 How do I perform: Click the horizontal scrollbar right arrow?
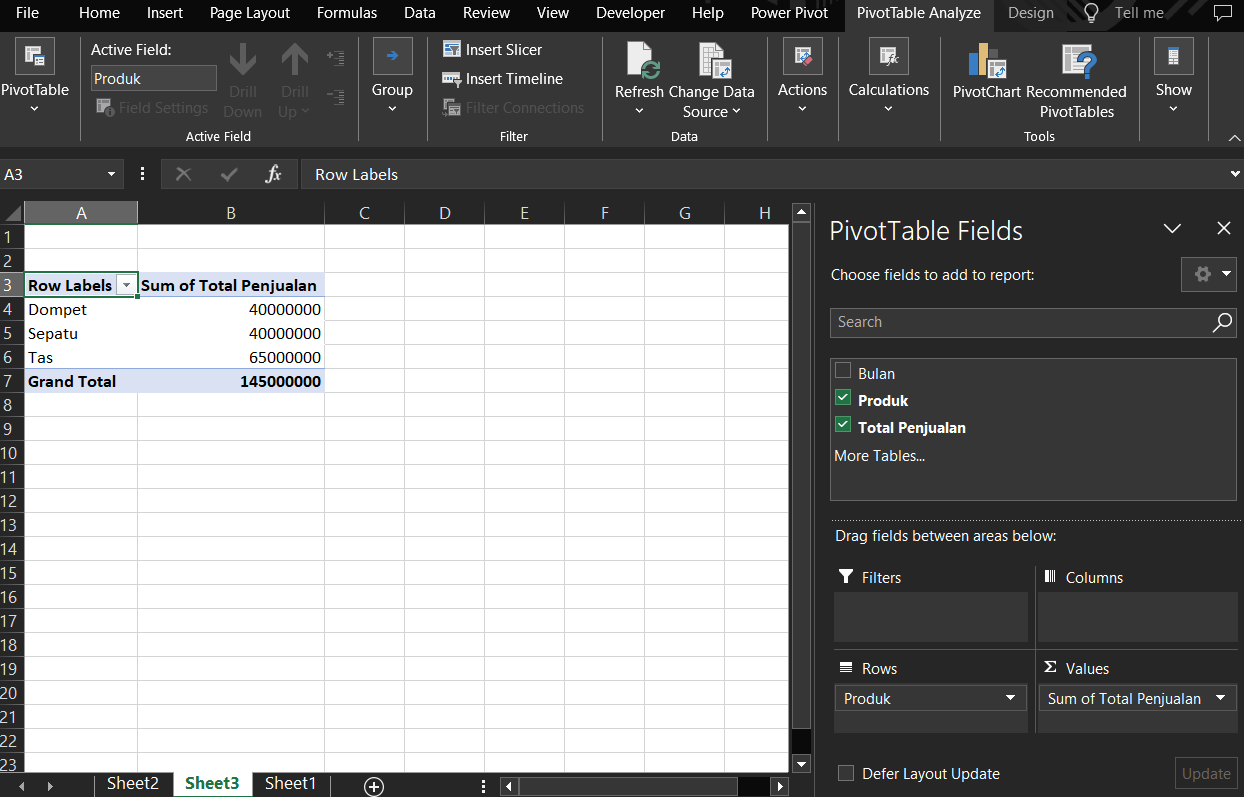(x=779, y=786)
